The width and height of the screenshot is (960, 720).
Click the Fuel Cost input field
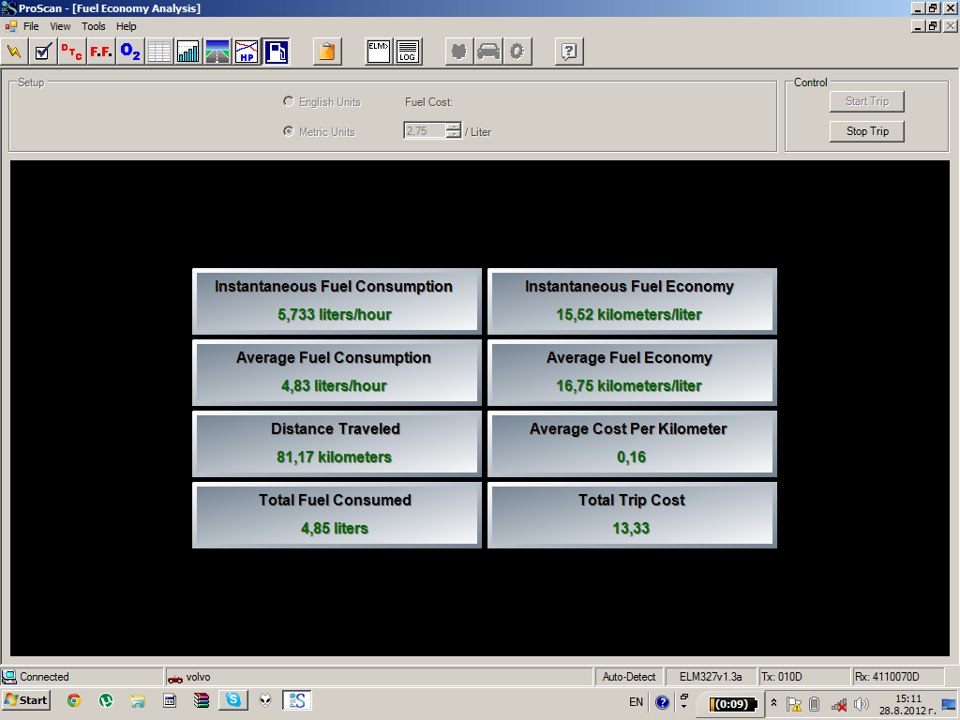[x=424, y=131]
